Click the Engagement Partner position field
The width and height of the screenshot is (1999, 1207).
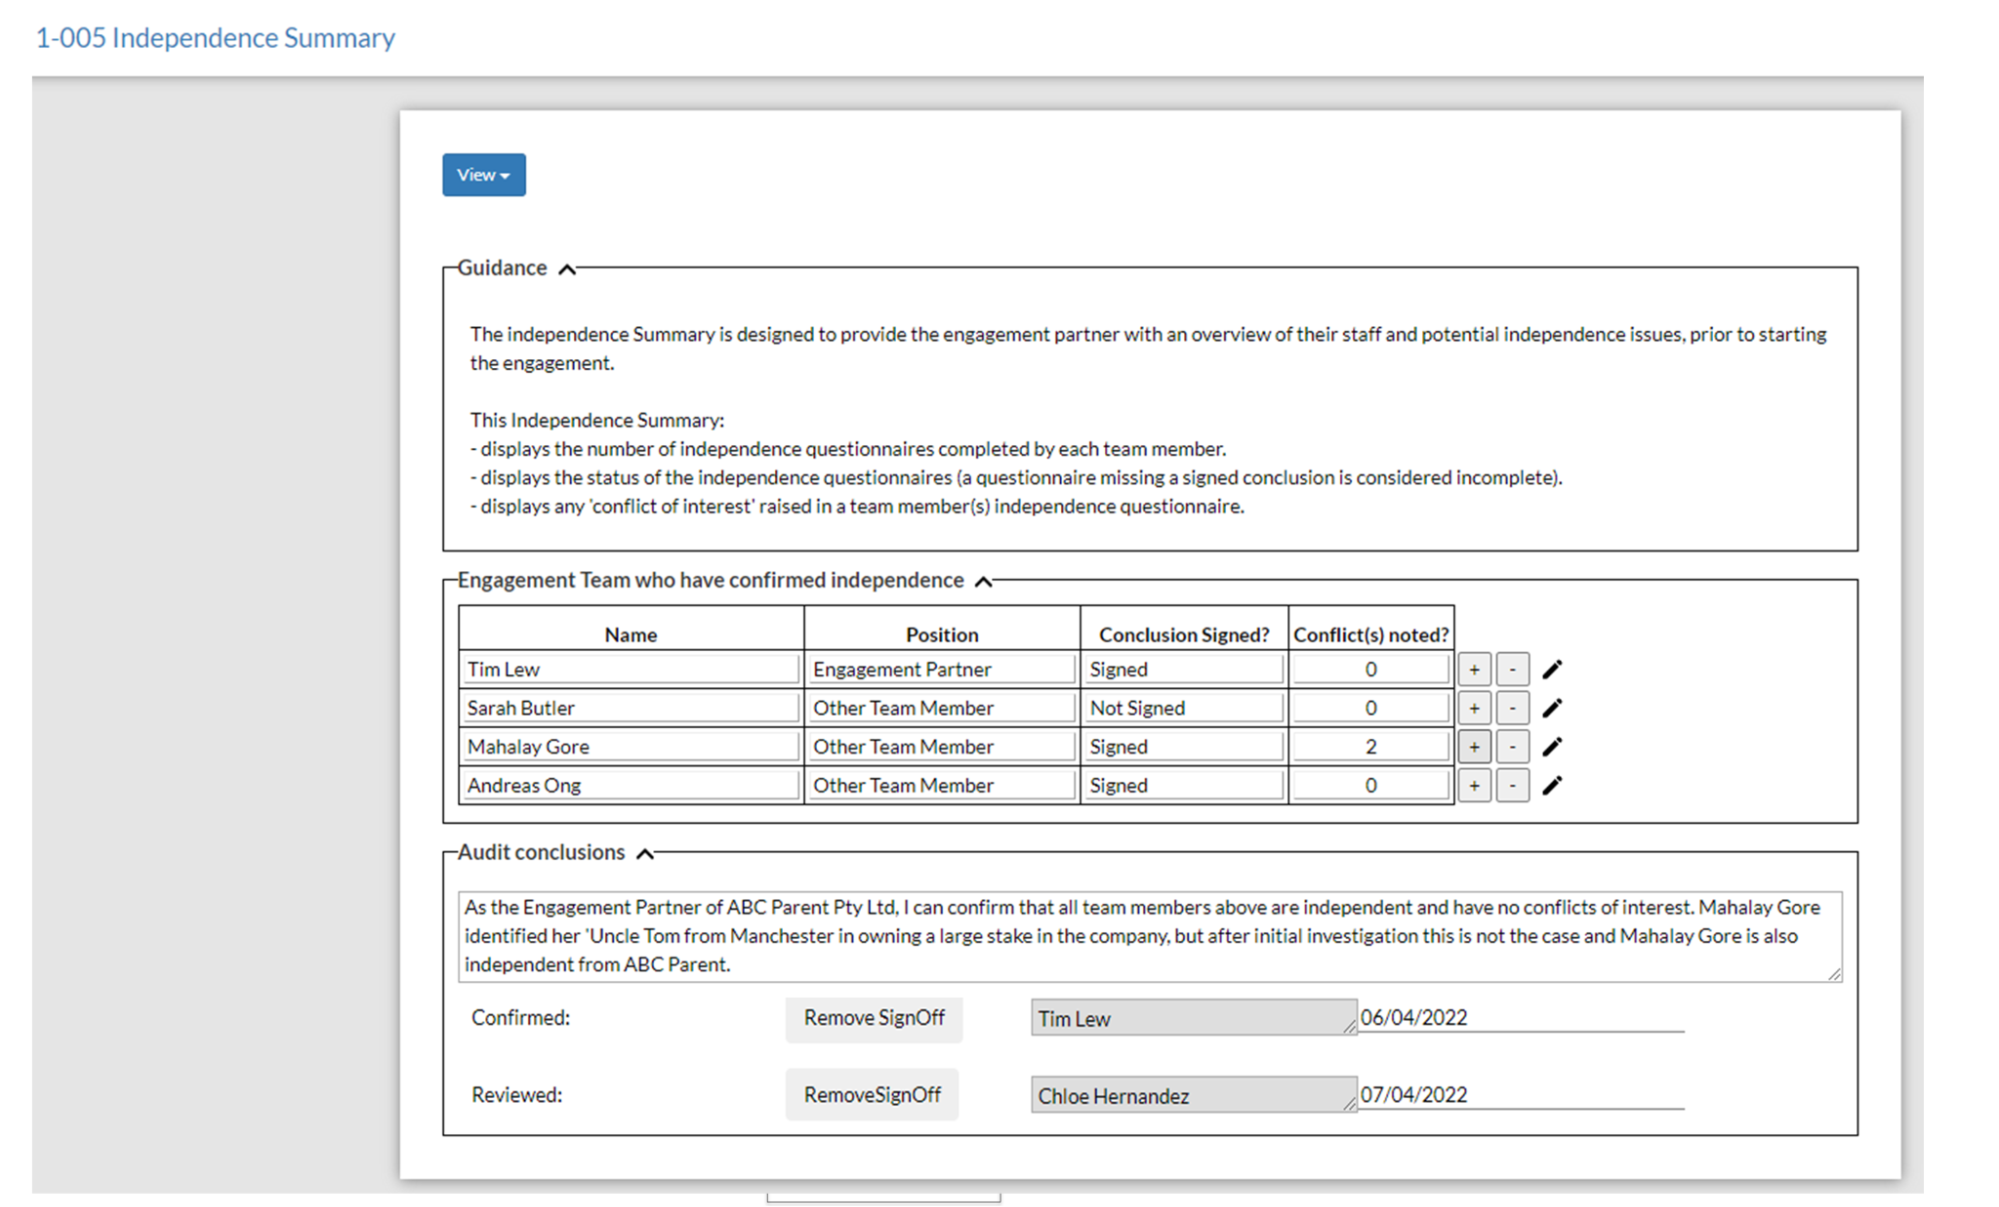point(940,669)
